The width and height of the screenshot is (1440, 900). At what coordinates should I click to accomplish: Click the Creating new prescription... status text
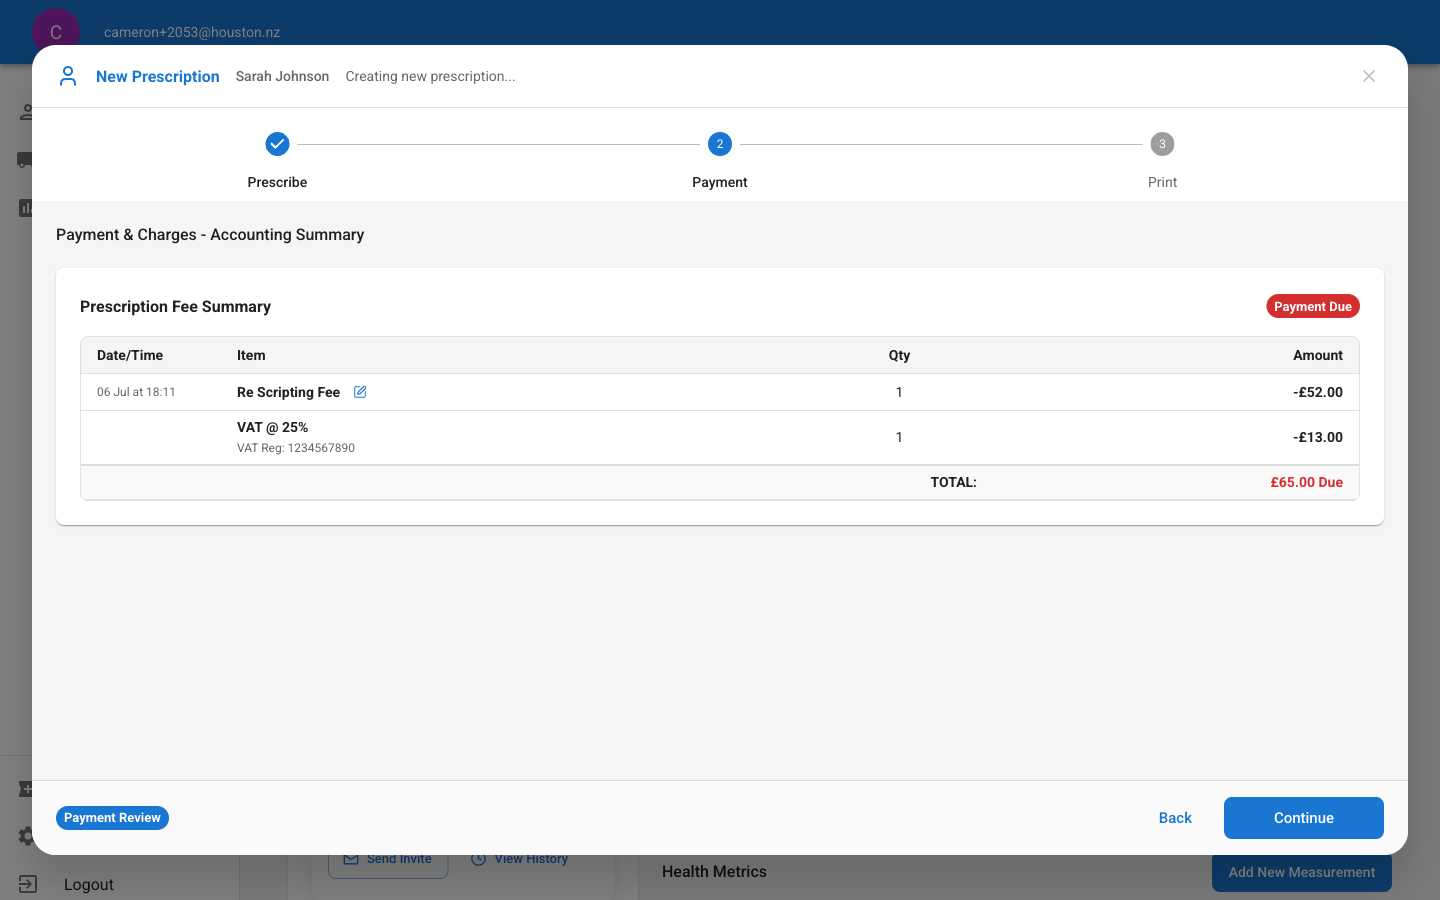coord(430,76)
